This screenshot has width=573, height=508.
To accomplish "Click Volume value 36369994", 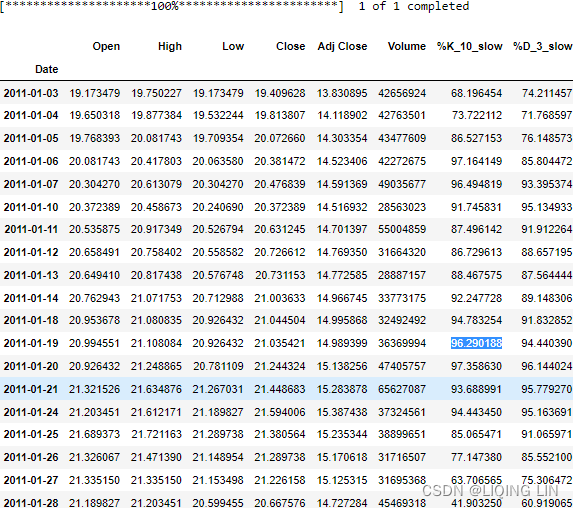I will pyautogui.click(x=402, y=344).
